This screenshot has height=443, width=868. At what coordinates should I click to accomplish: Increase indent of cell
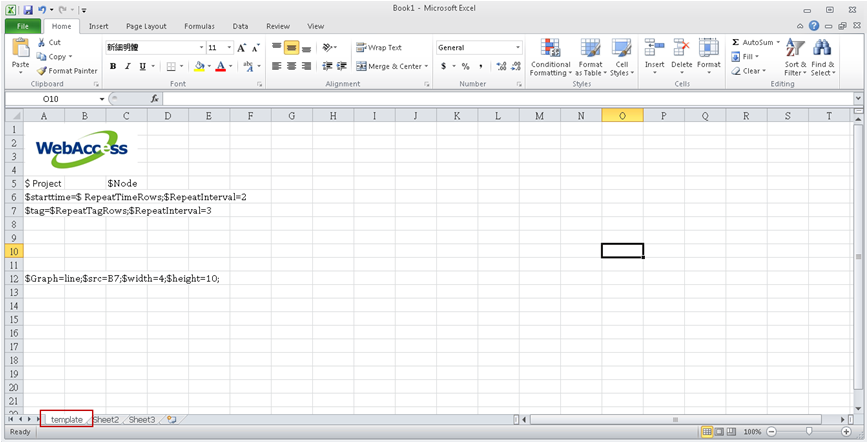click(342, 66)
